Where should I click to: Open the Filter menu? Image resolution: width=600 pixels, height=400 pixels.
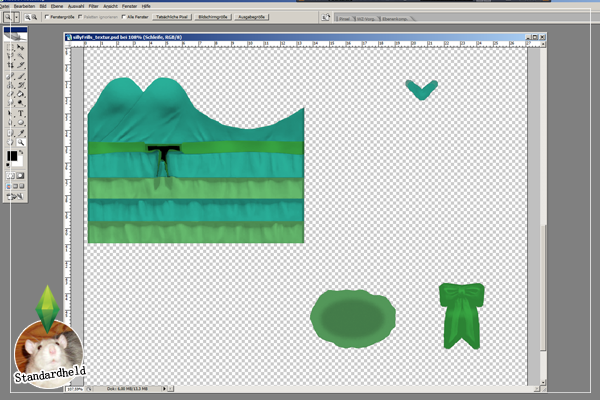coord(93,6)
